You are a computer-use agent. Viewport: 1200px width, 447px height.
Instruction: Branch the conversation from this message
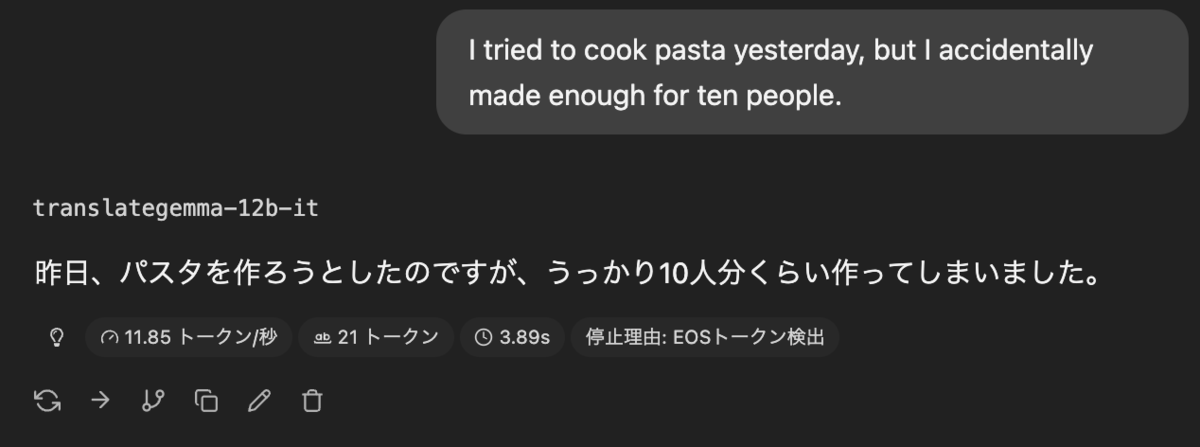(x=153, y=401)
